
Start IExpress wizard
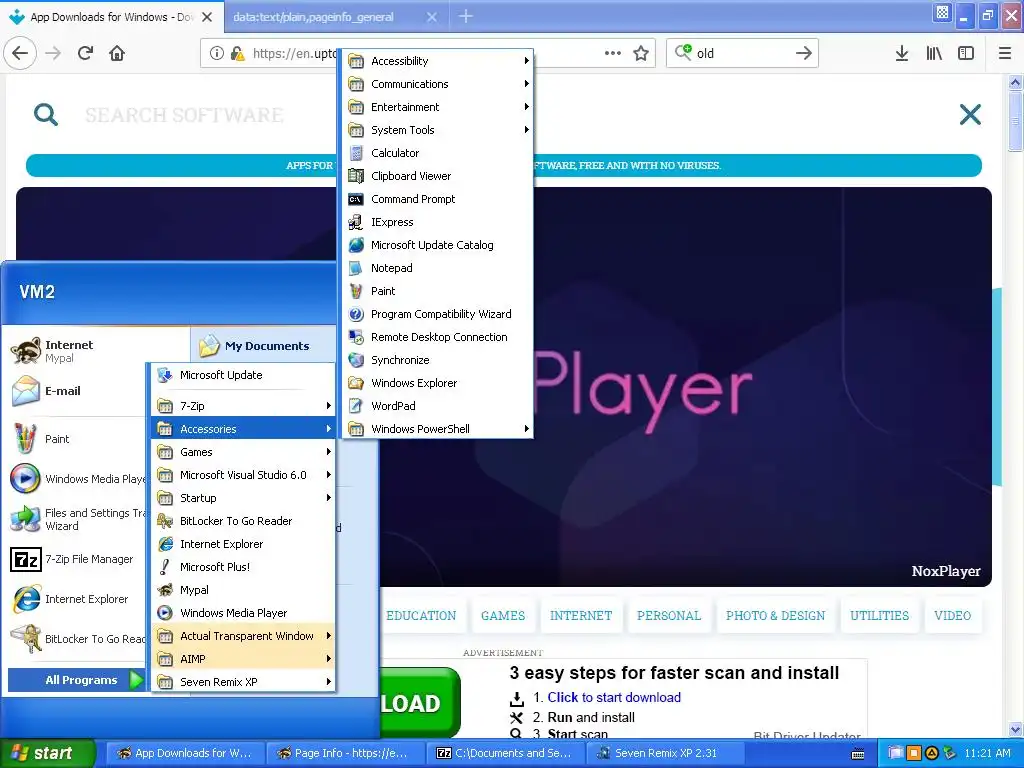click(x=438, y=222)
